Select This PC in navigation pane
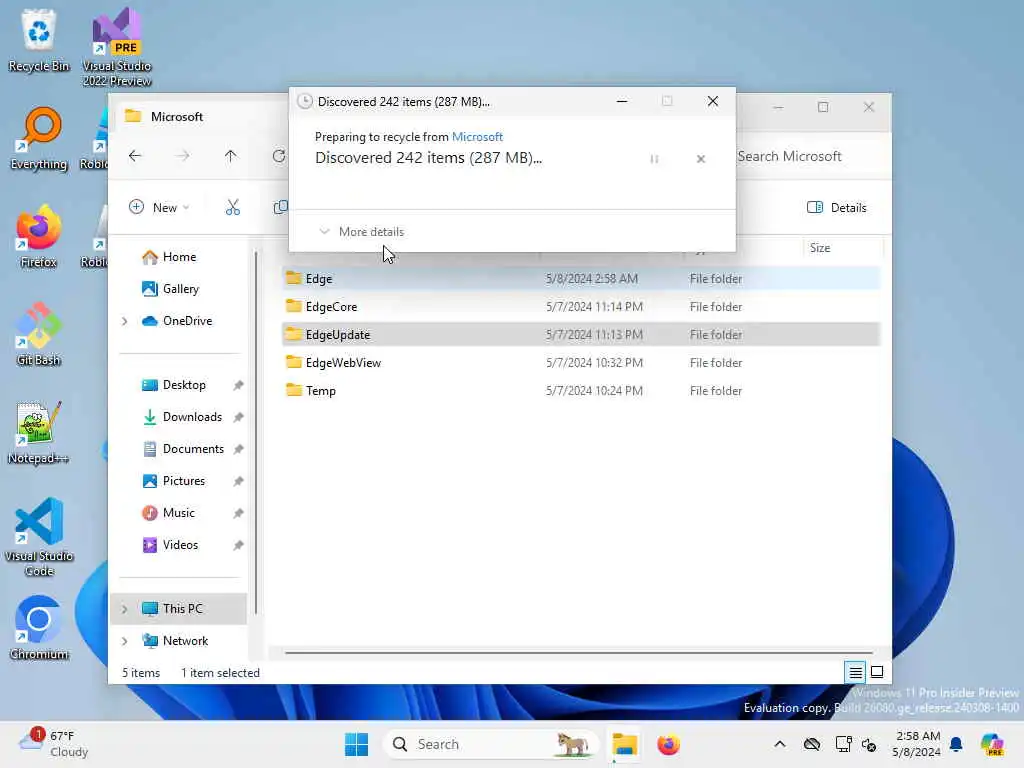 tap(180, 609)
